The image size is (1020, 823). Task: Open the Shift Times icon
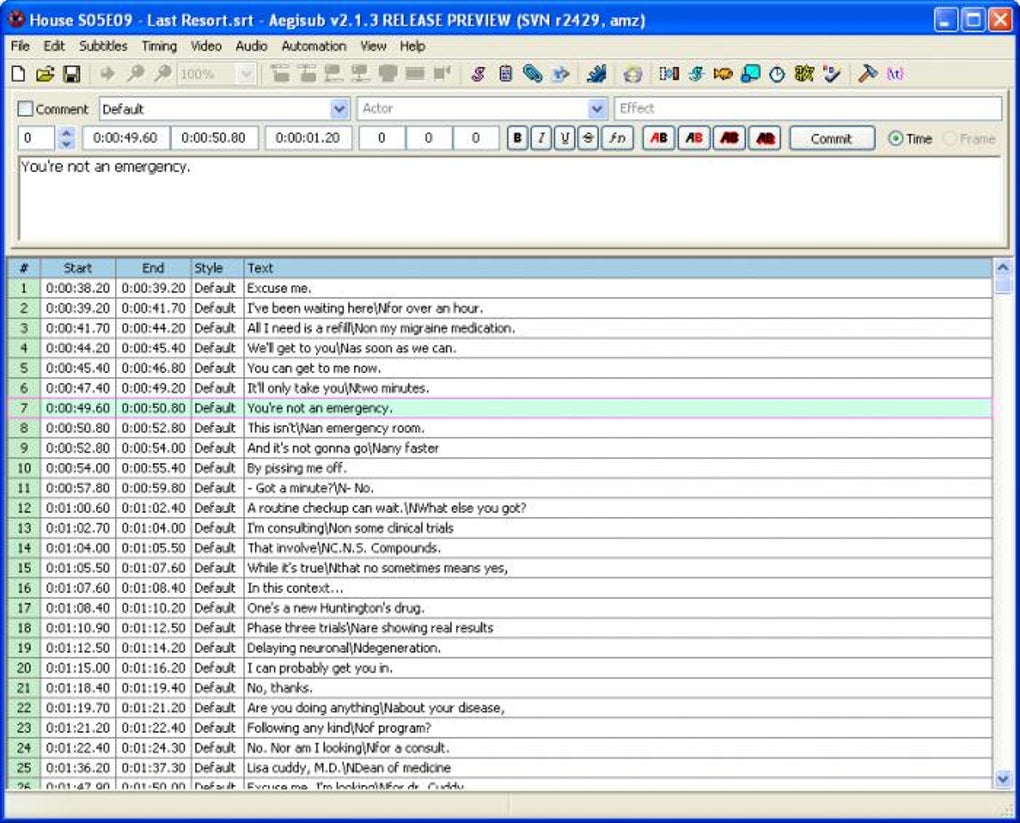click(x=669, y=74)
